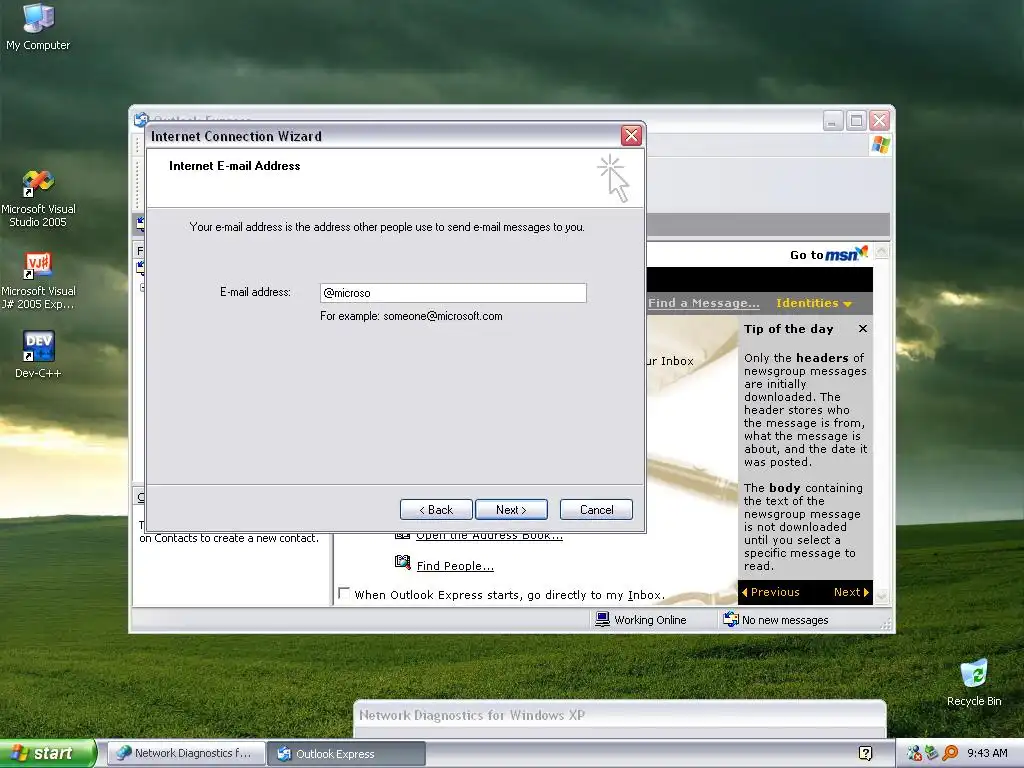Click the magnifier icon in system tray

[x=950, y=753]
